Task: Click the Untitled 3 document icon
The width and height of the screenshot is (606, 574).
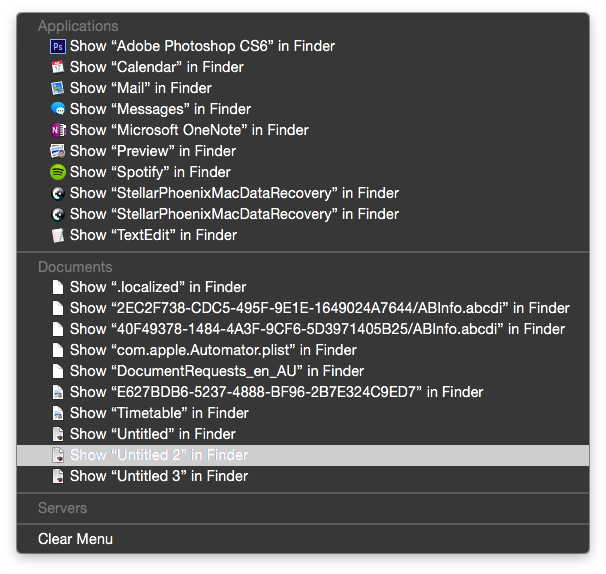Action: 58,476
